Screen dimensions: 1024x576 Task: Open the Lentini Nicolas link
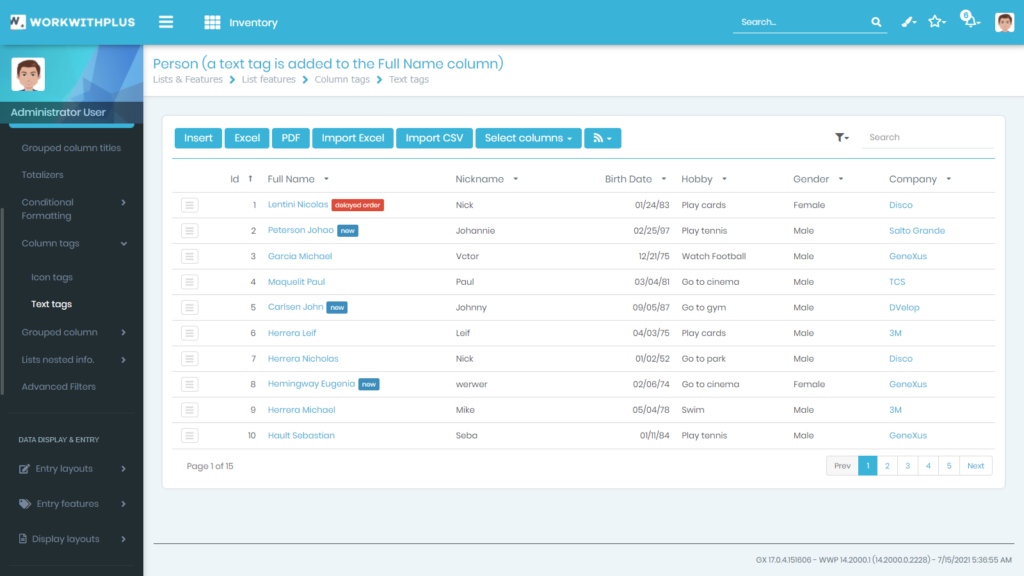point(298,204)
